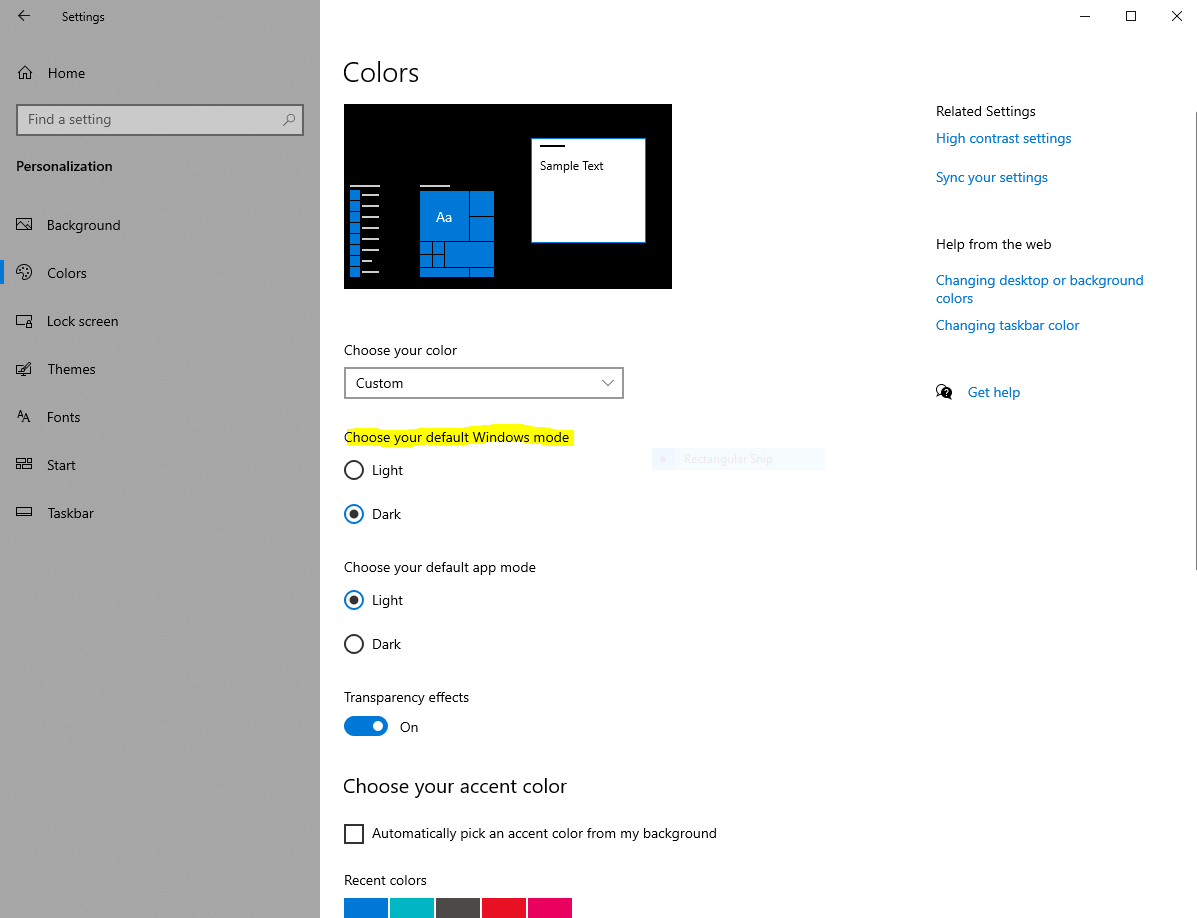Select Lock screen in the sidebar
Viewport: 1197px width, 918px height.
point(82,321)
